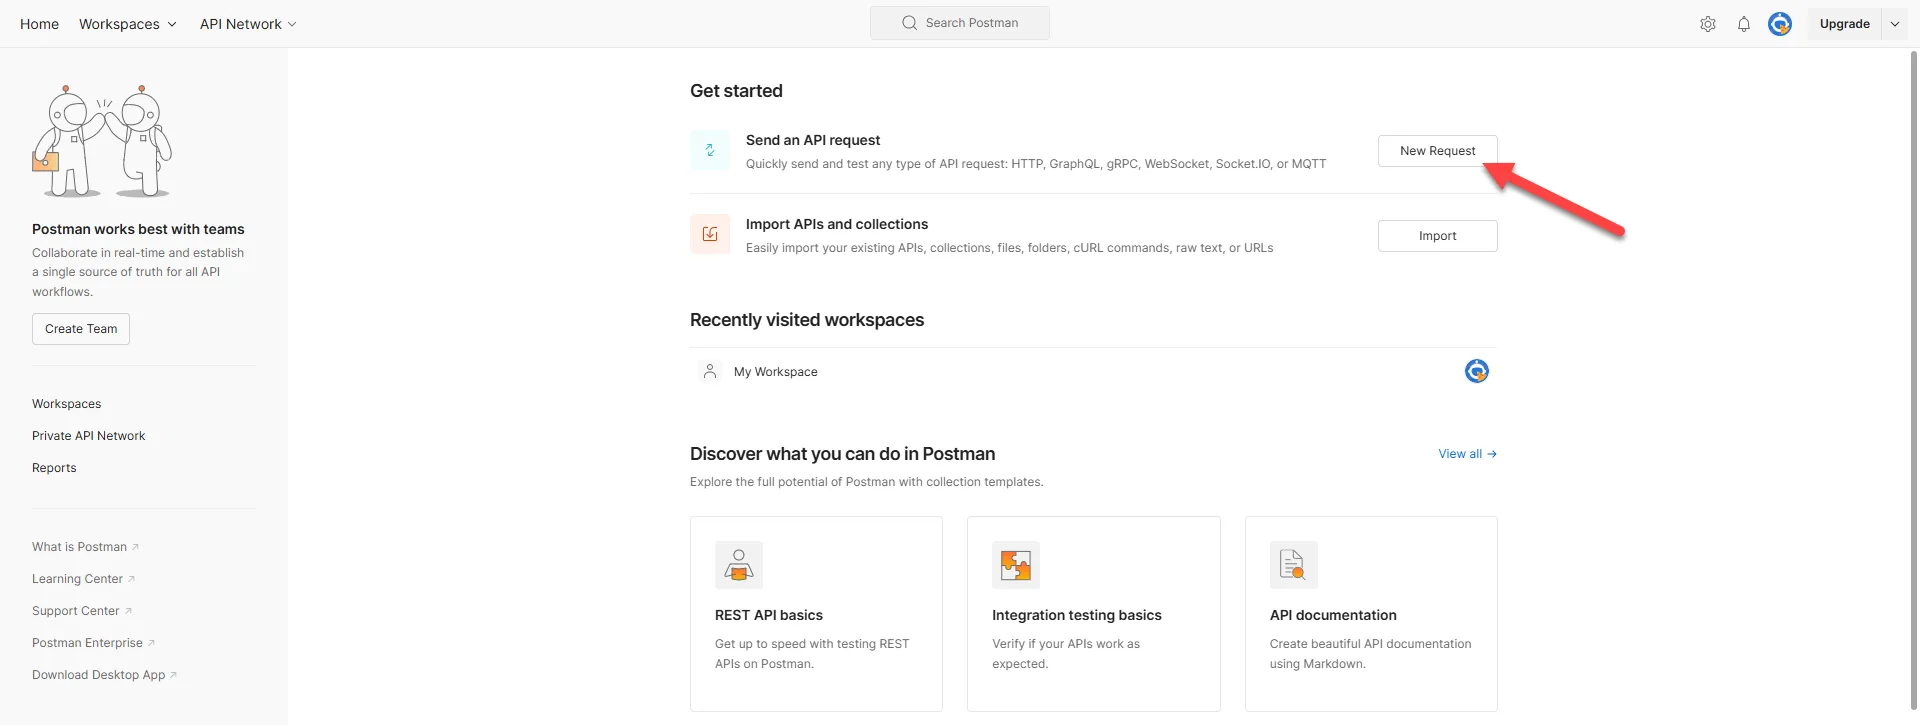Image resolution: width=1920 pixels, height=725 pixels.
Task: Open the dropdown arrow beside Upgrade
Action: pyautogui.click(x=1895, y=24)
